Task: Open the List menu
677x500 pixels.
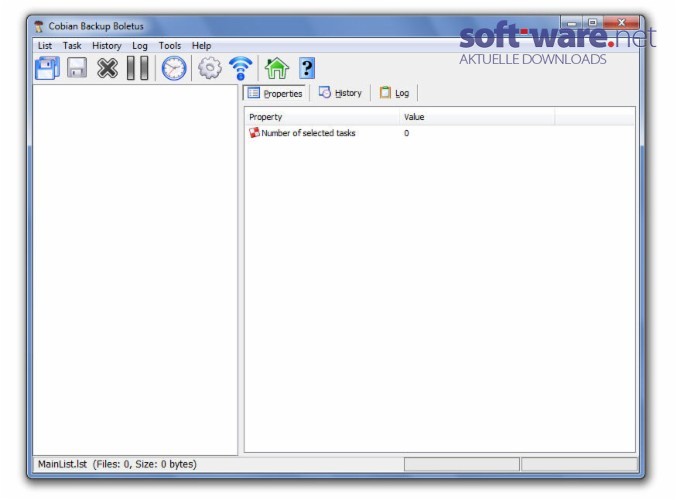Action: click(x=45, y=46)
